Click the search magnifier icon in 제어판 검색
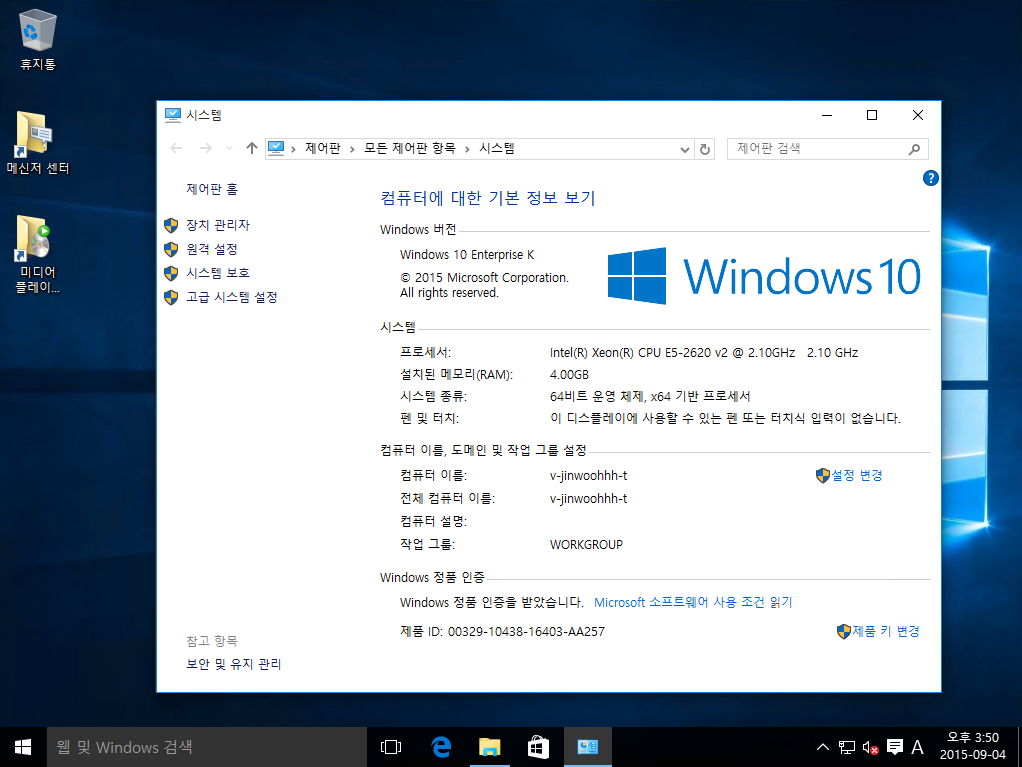Screen dimensions: 1022x767 (914, 149)
